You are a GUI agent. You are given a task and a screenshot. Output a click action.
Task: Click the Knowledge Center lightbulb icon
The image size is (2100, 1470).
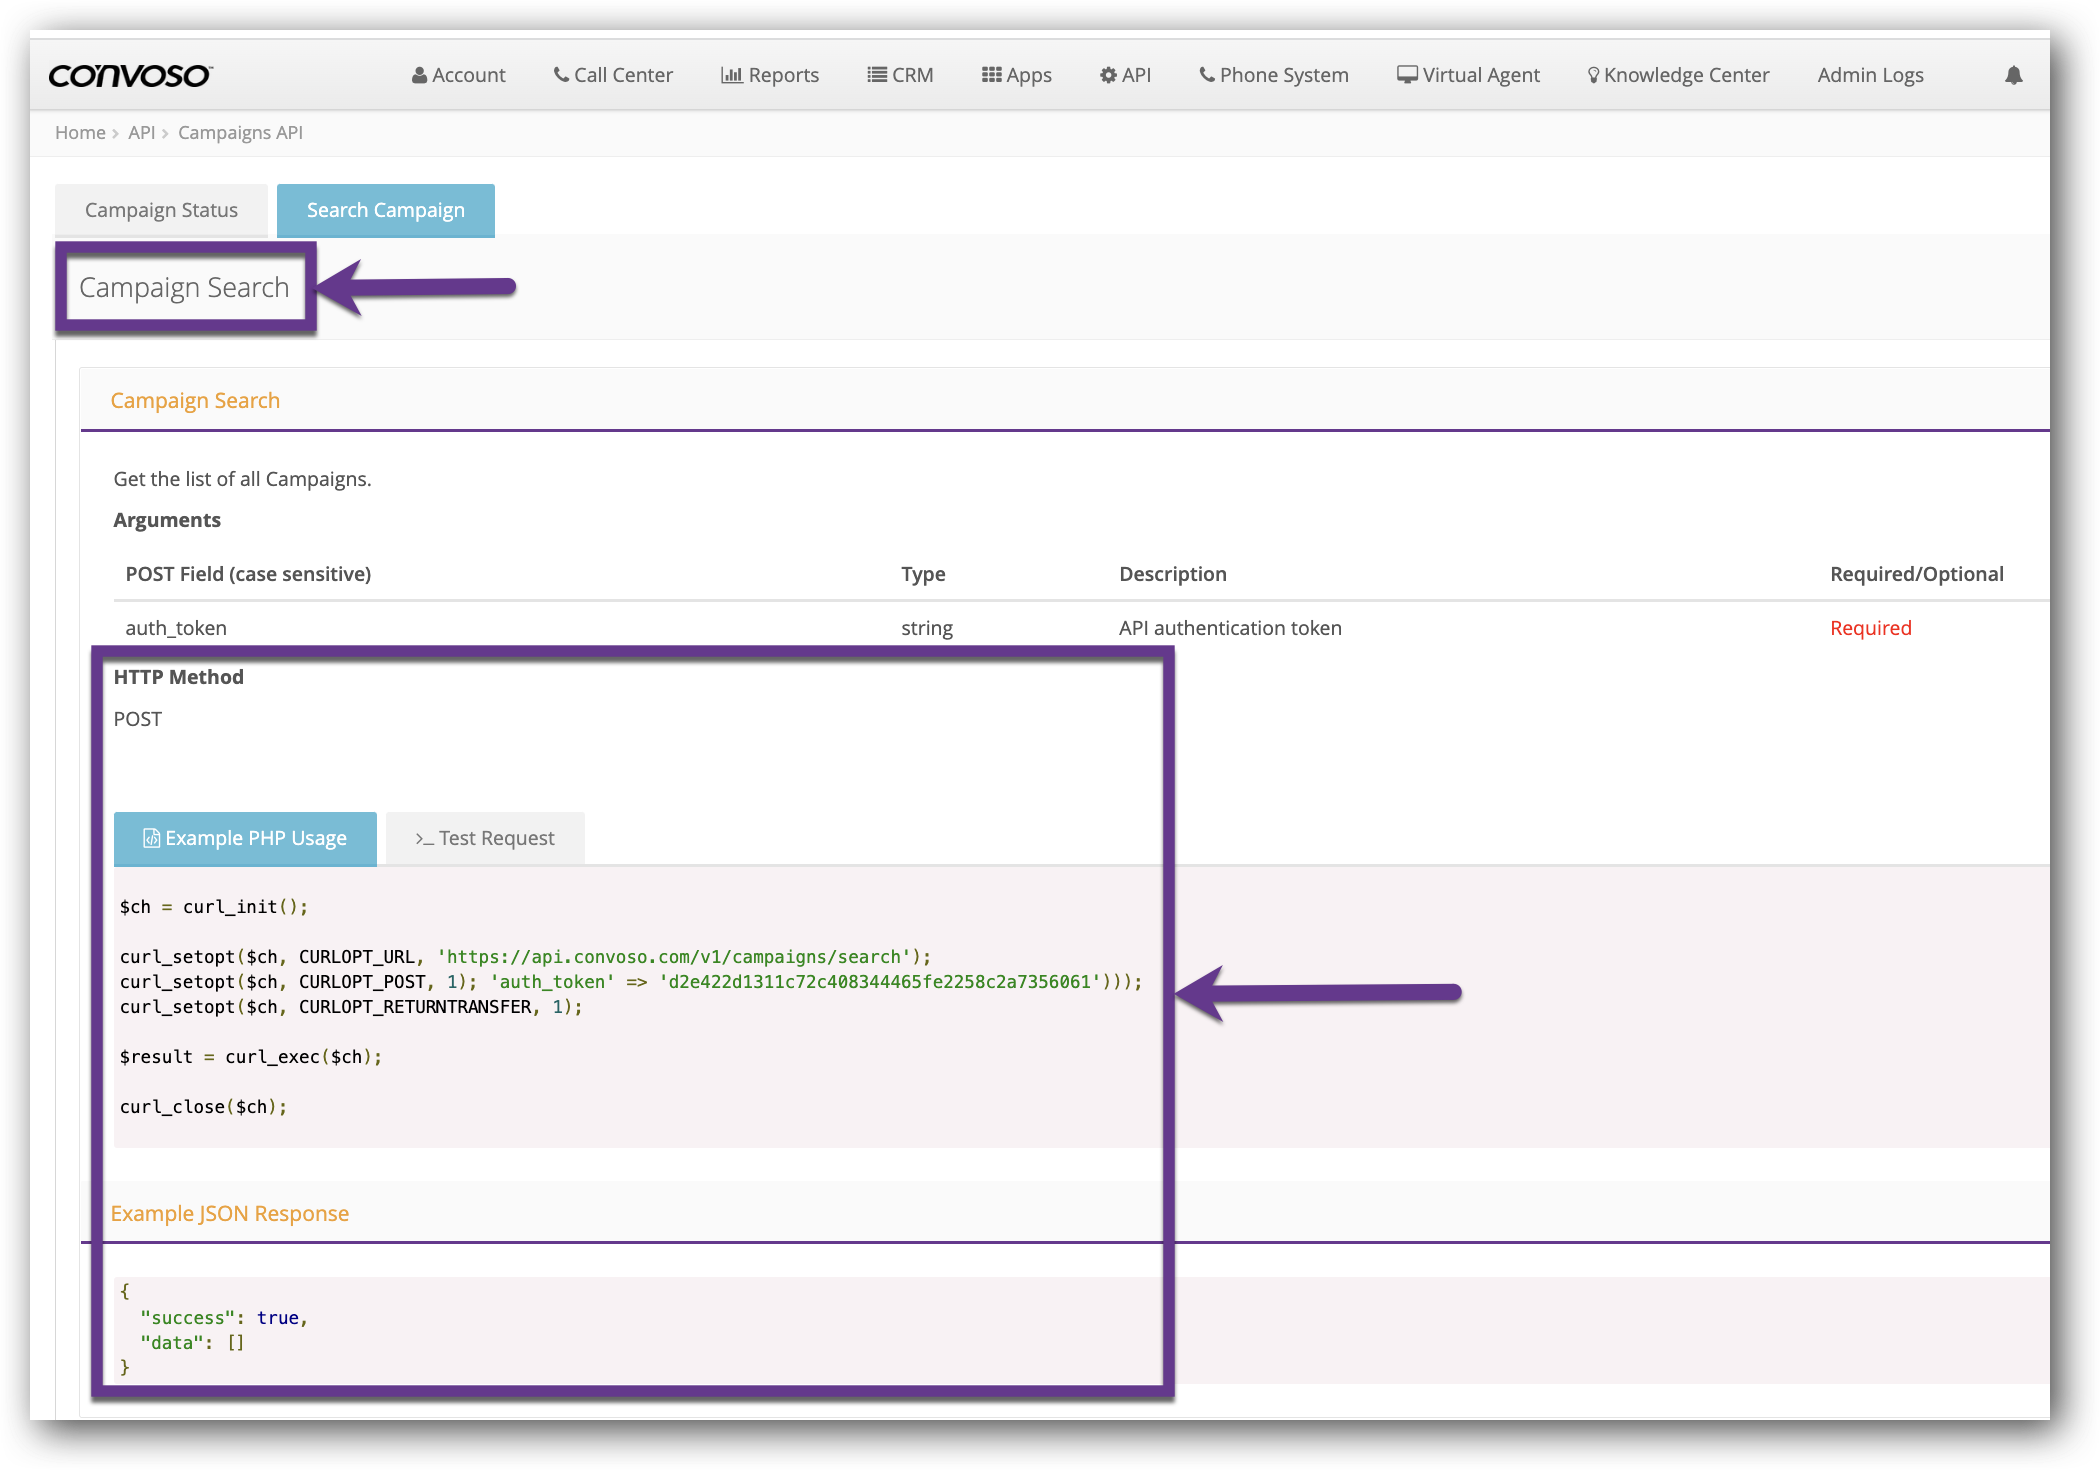1593,75
